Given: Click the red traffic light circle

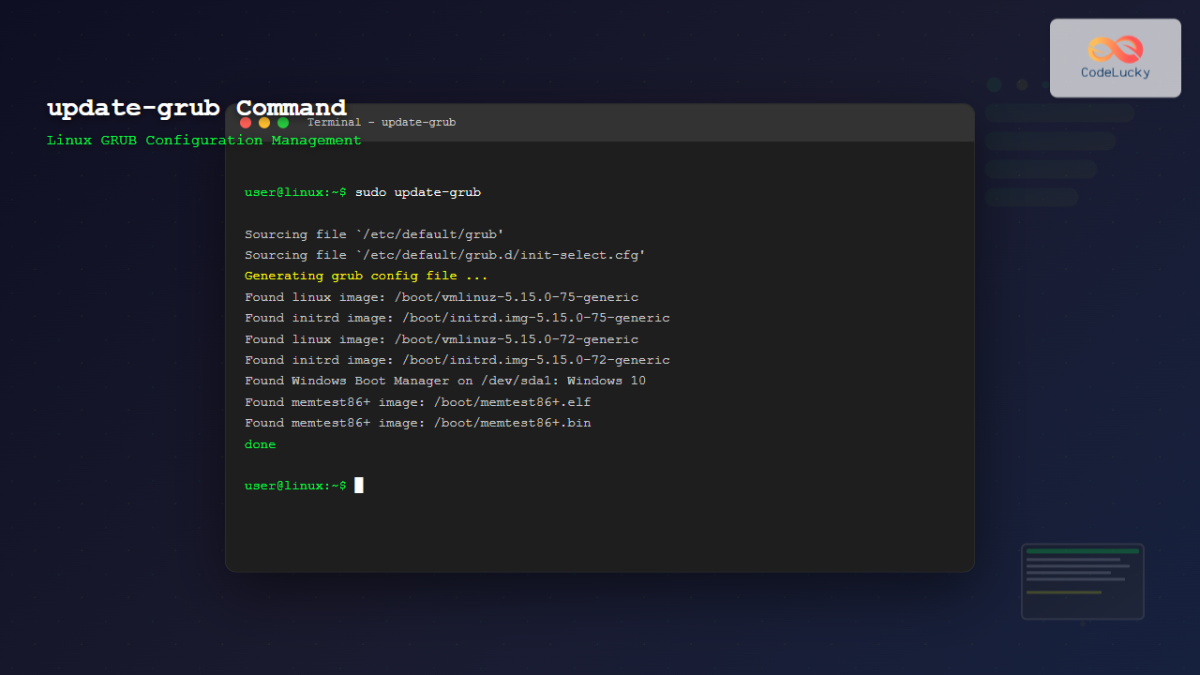Looking at the screenshot, I should pos(246,121).
